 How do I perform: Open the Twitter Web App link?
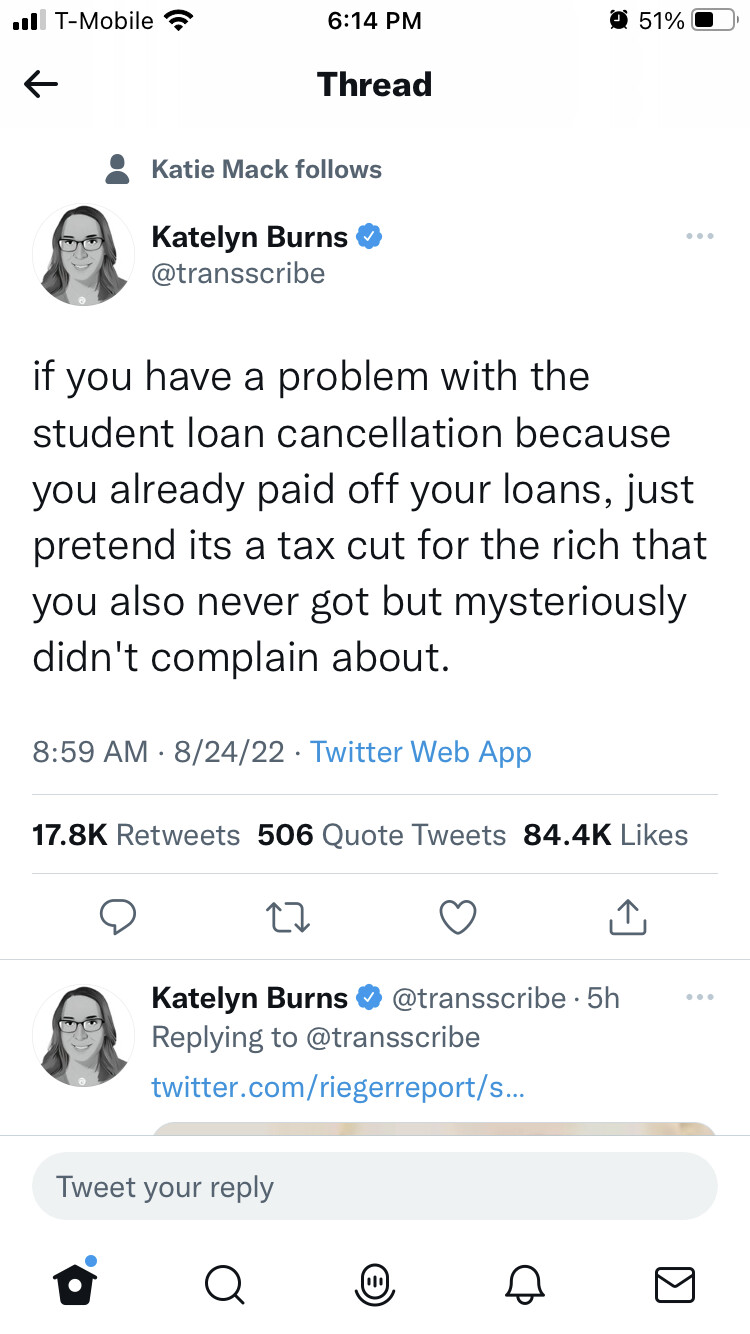click(x=420, y=752)
